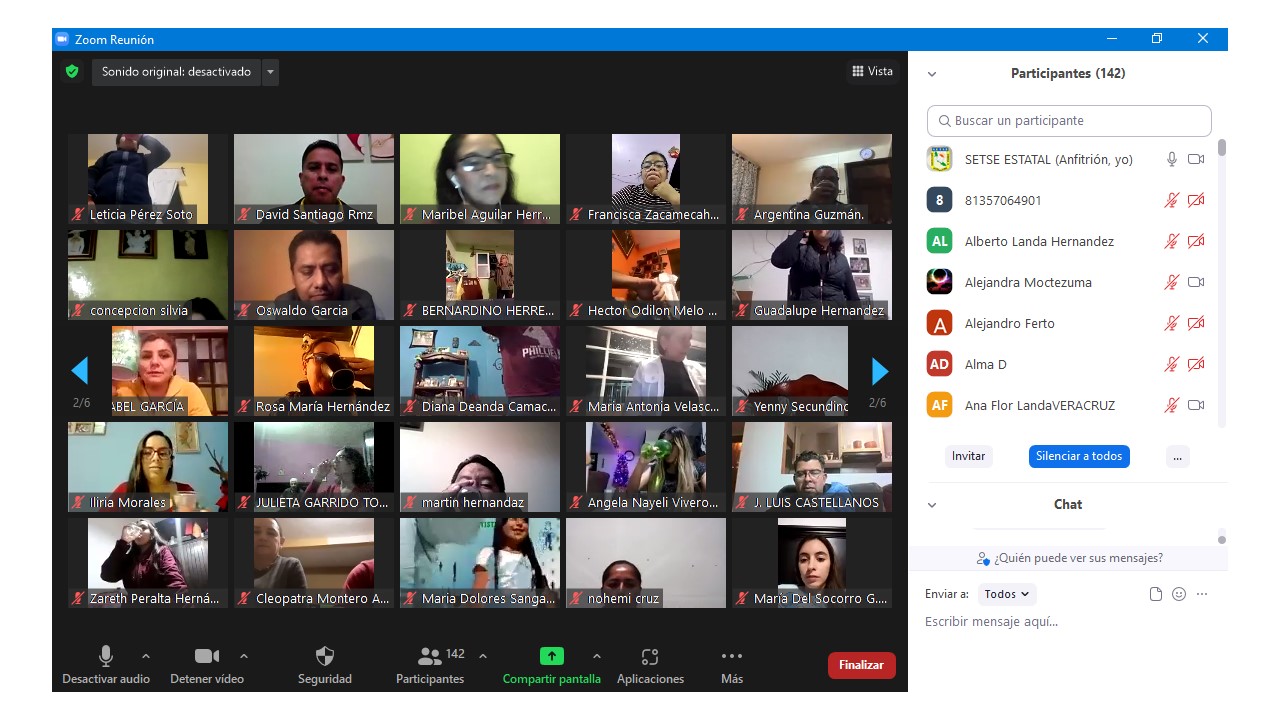Open participants panel three-dots options button

point(1177,456)
